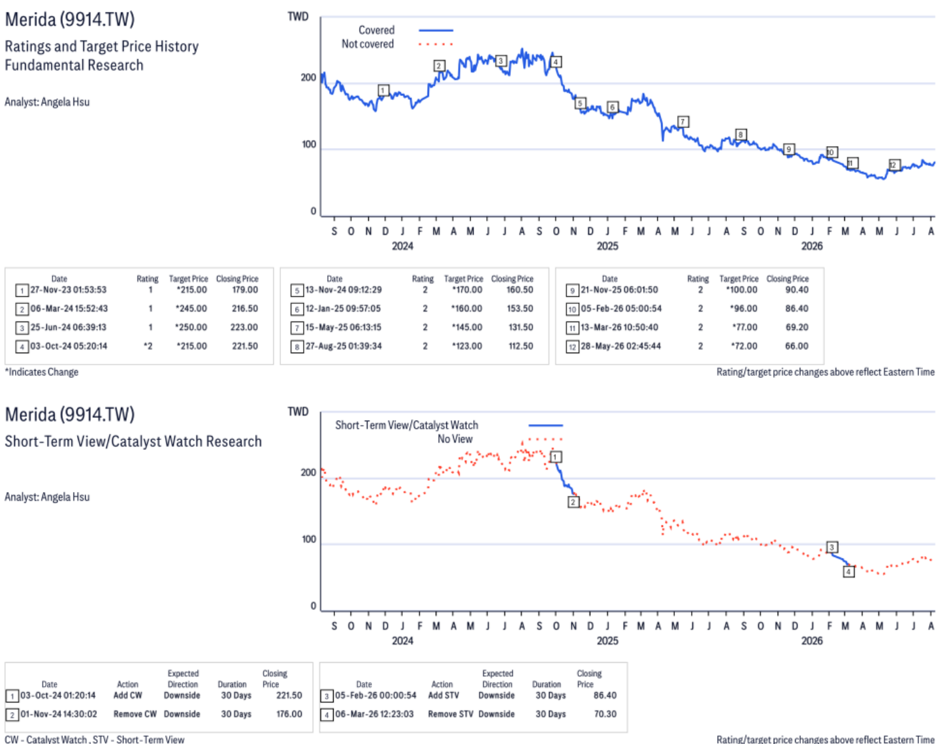Click the 'Fundamental Research' subtitle
939x744 pixels.
[74, 65]
